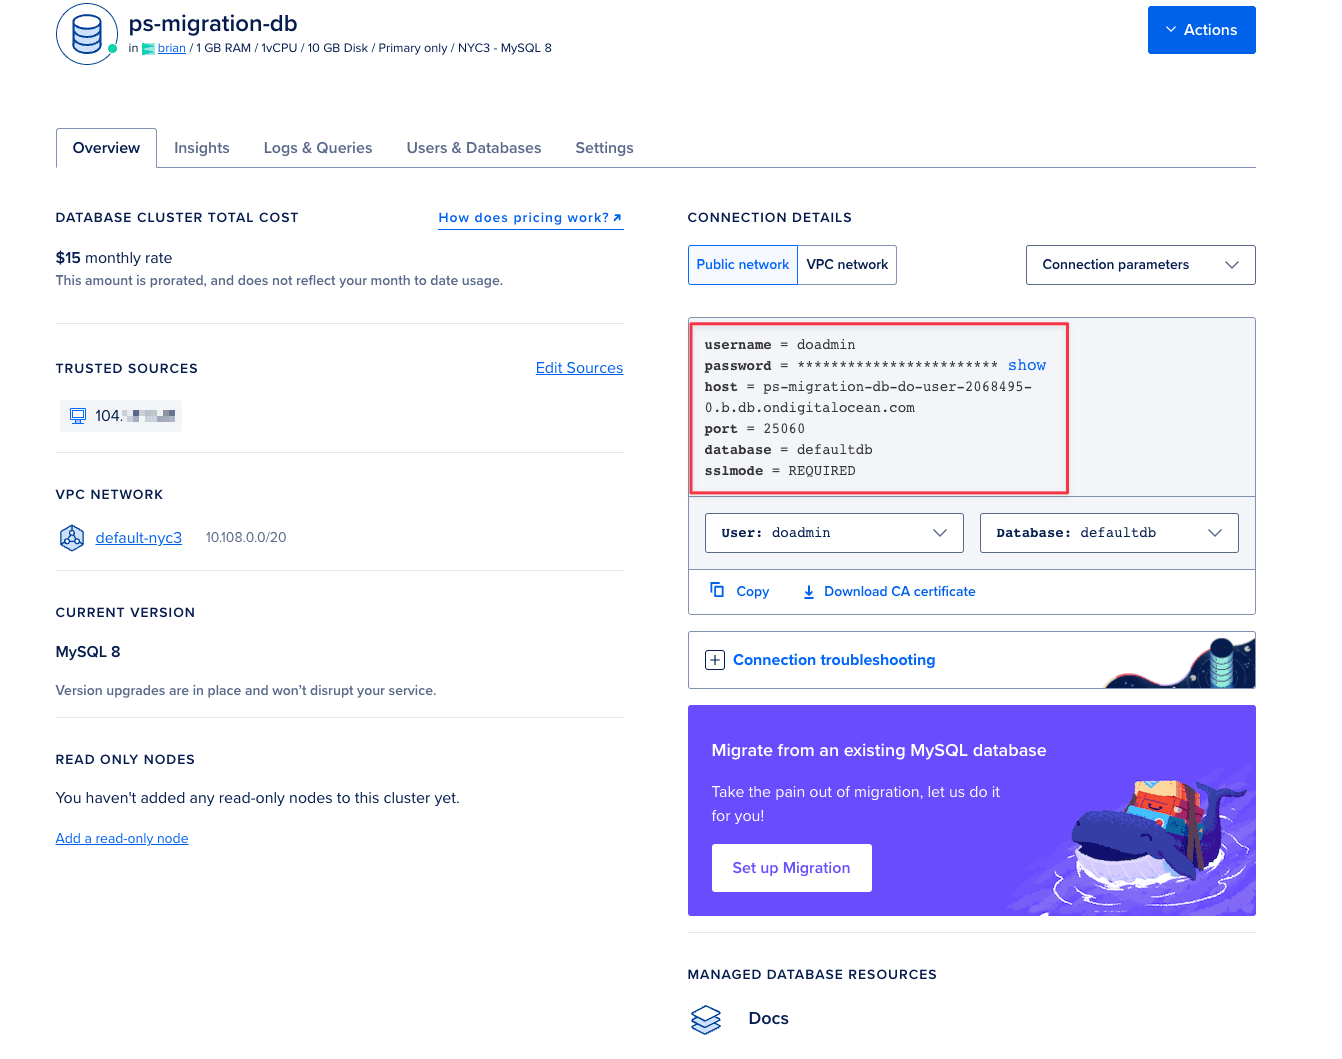Viewport: 1342px width, 1059px height.
Task: Select the VPC network globe icon
Action: [71, 537]
